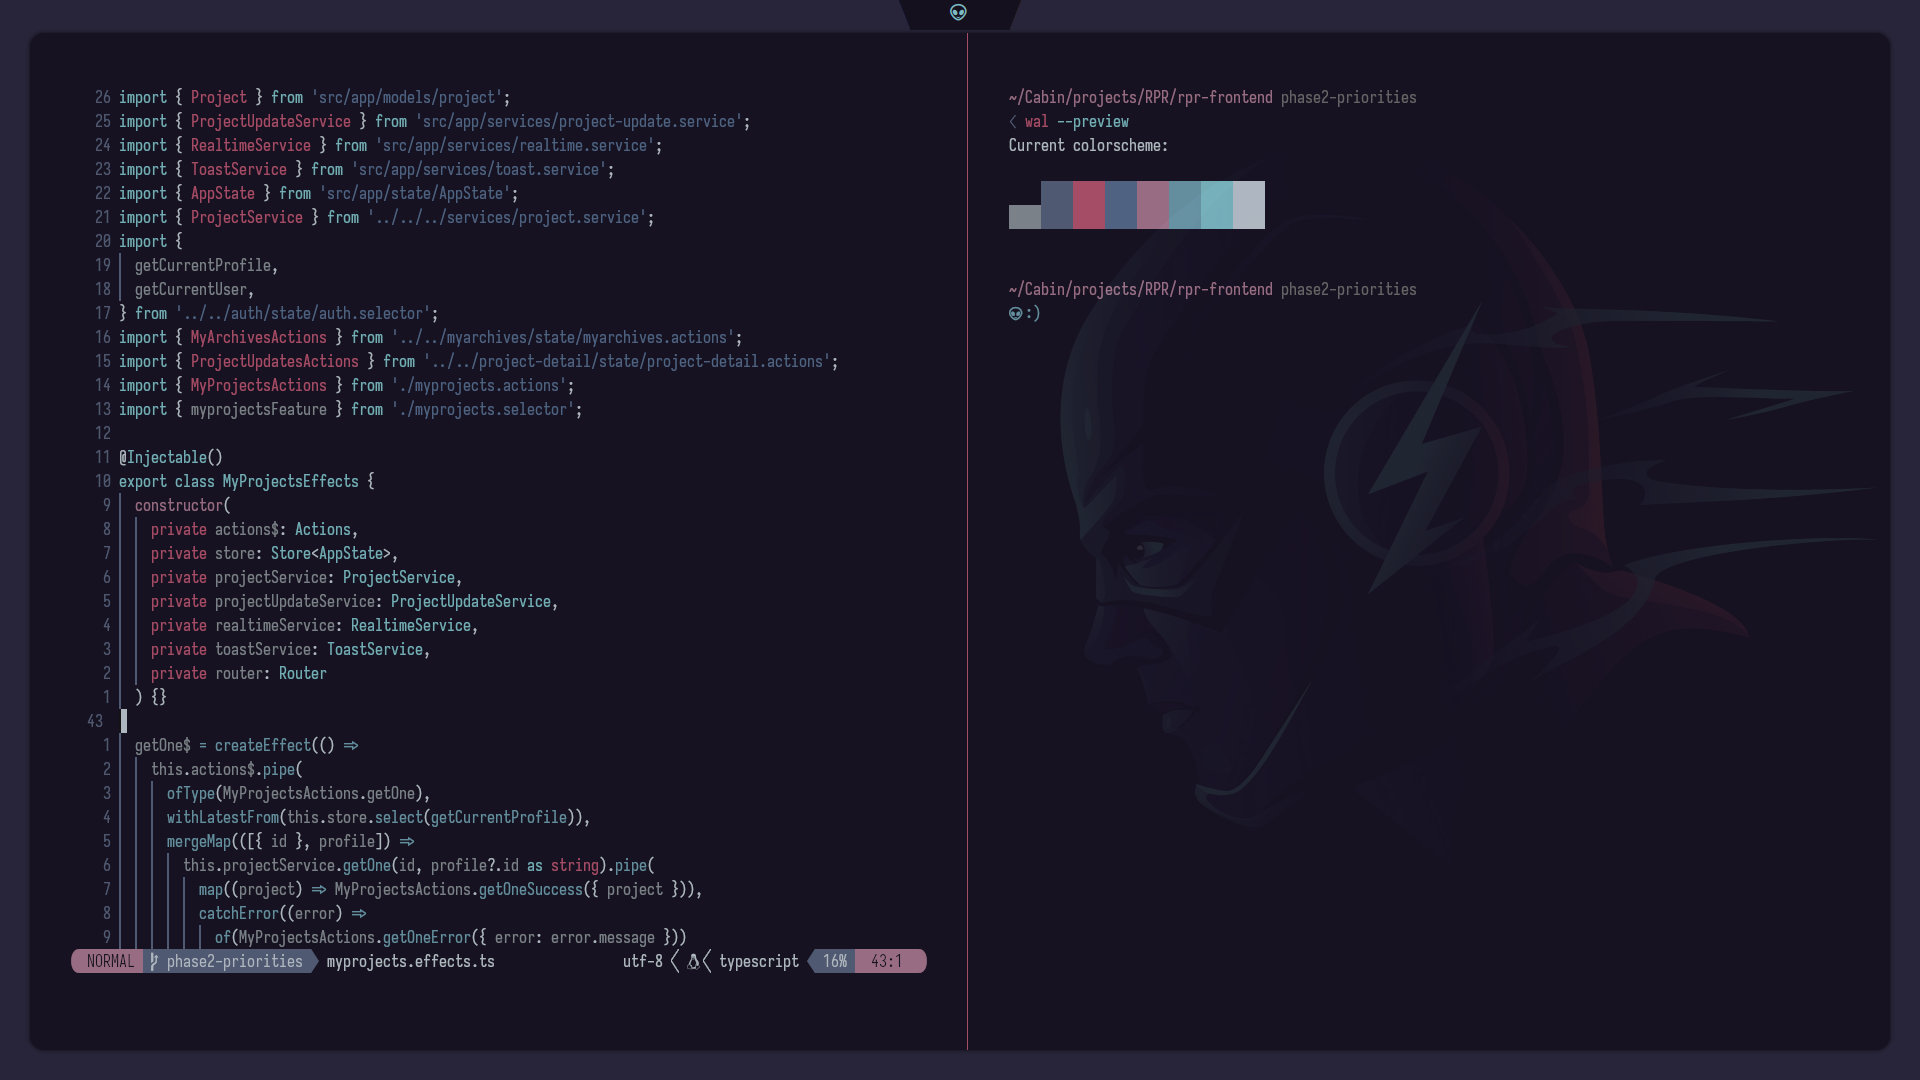Click the git branch icon in statusline

tap(154, 962)
